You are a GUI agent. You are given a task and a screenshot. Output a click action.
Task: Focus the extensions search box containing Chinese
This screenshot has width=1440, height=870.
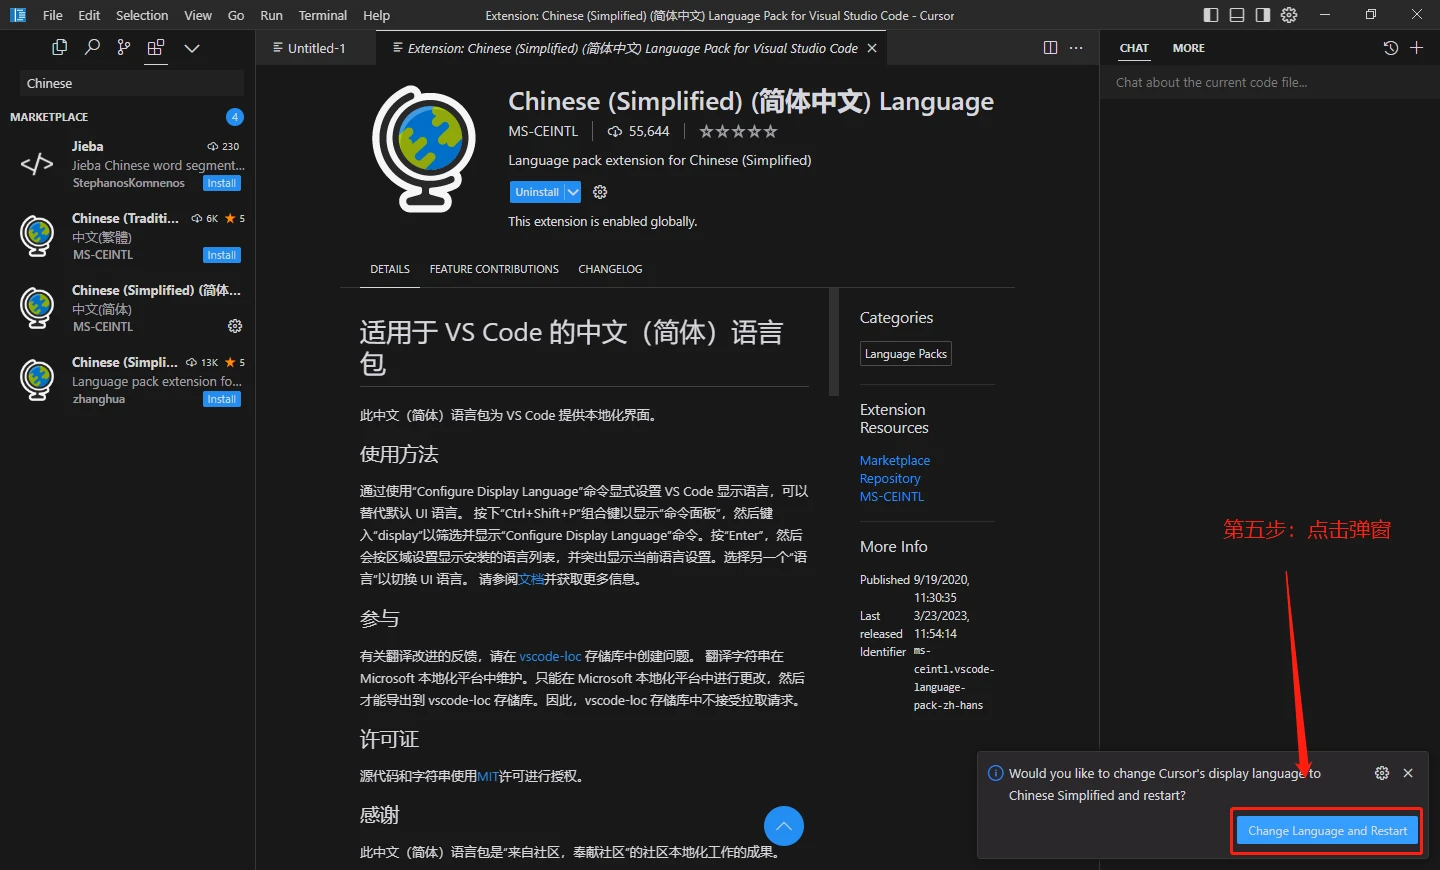click(x=132, y=83)
